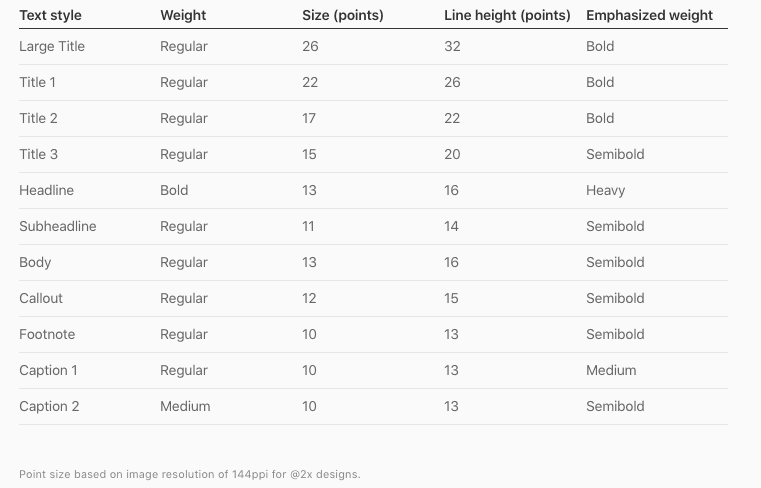This screenshot has height=488, width=761.
Task: Click the Emphasized weight column header
Action: (649, 15)
